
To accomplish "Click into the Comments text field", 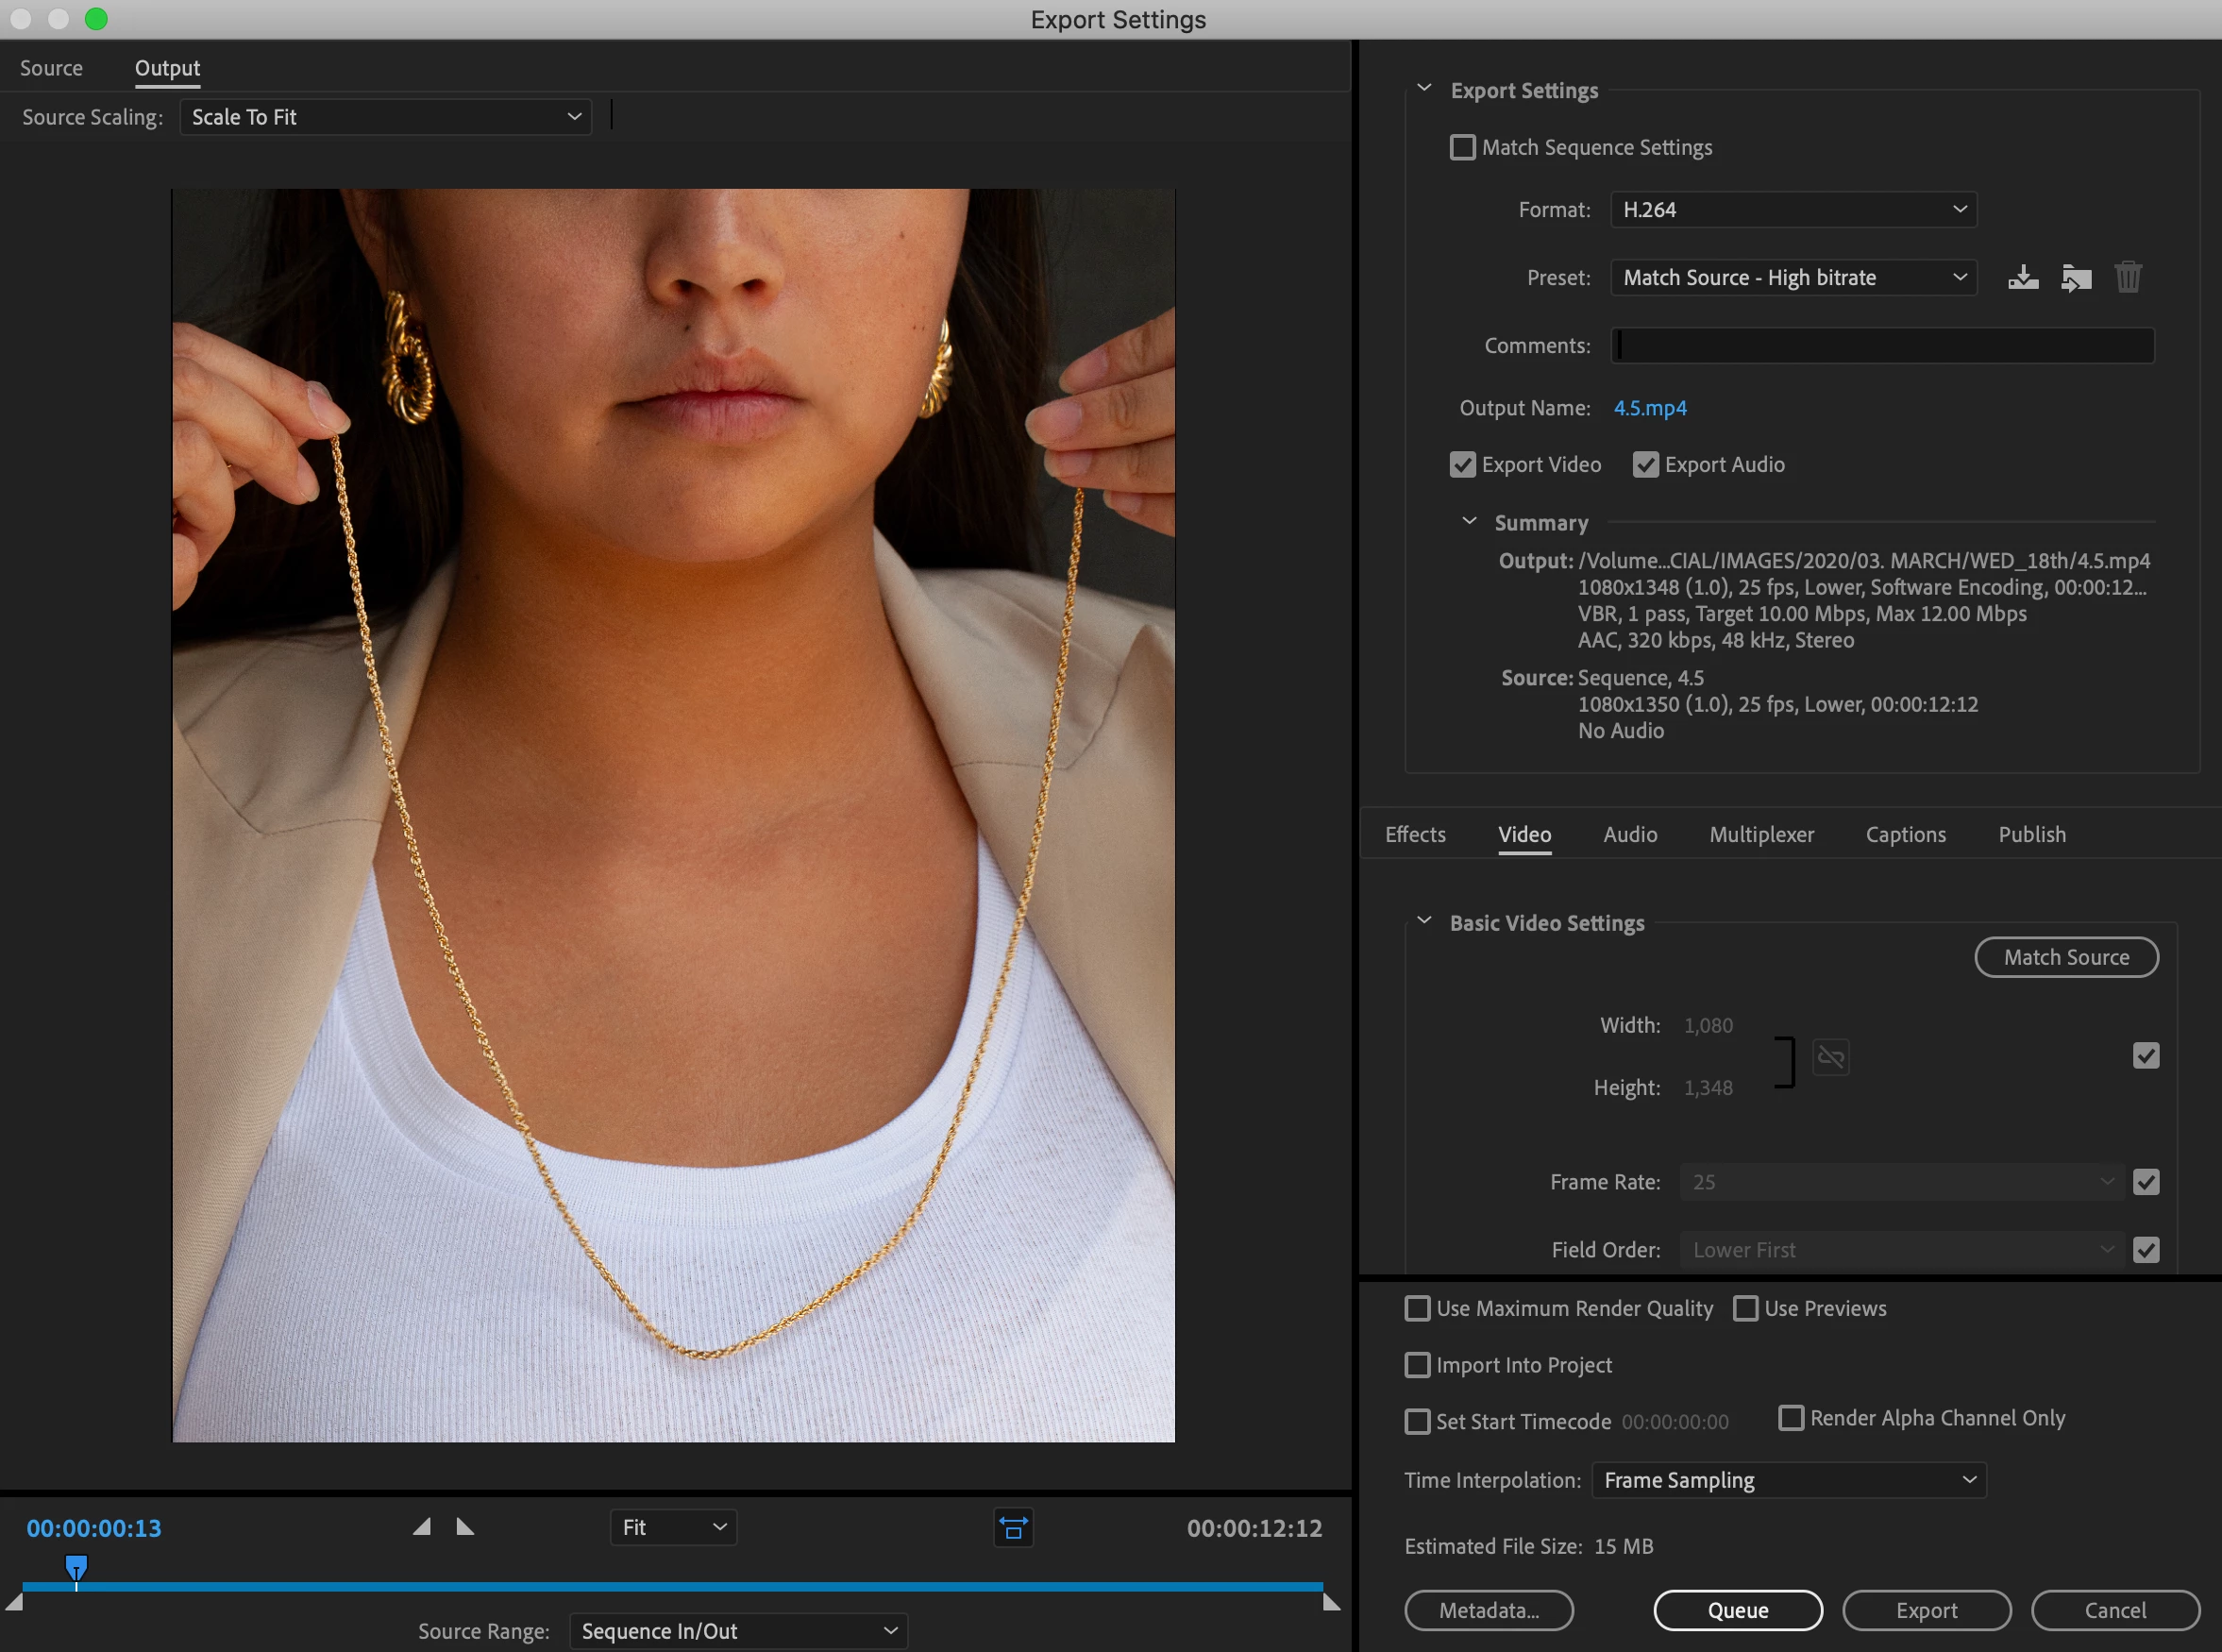I will click(x=1882, y=346).
